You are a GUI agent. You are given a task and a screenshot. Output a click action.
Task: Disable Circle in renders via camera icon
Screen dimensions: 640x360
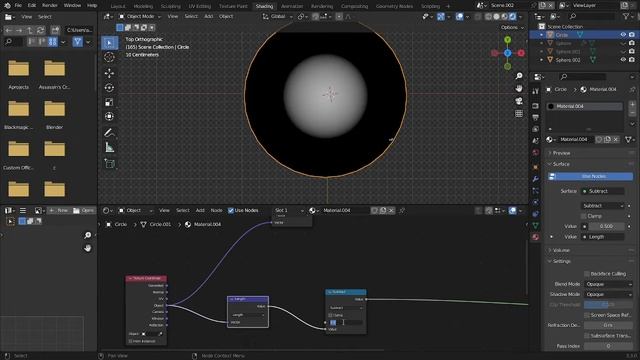tap(632, 35)
